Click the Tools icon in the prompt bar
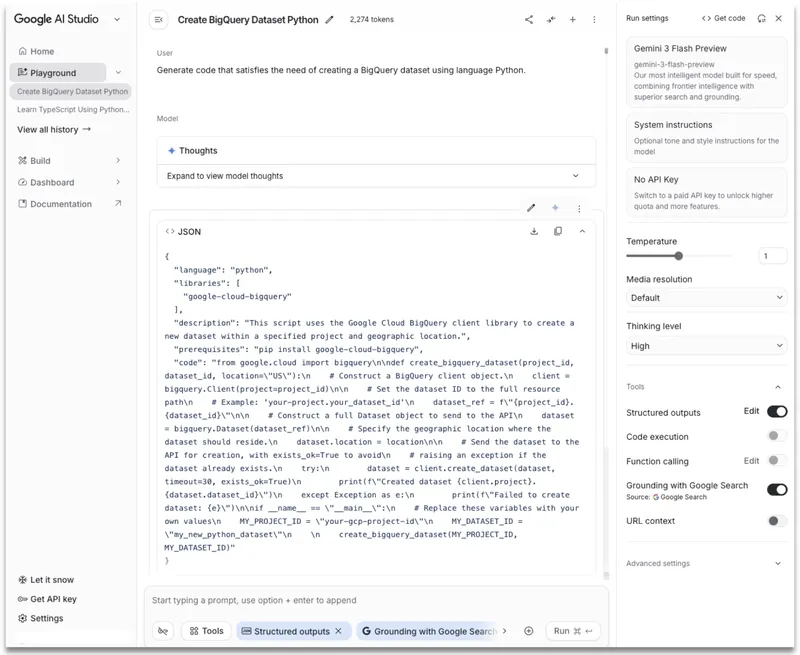This screenshot has height=655, width=800. click(x=206, y=631)
